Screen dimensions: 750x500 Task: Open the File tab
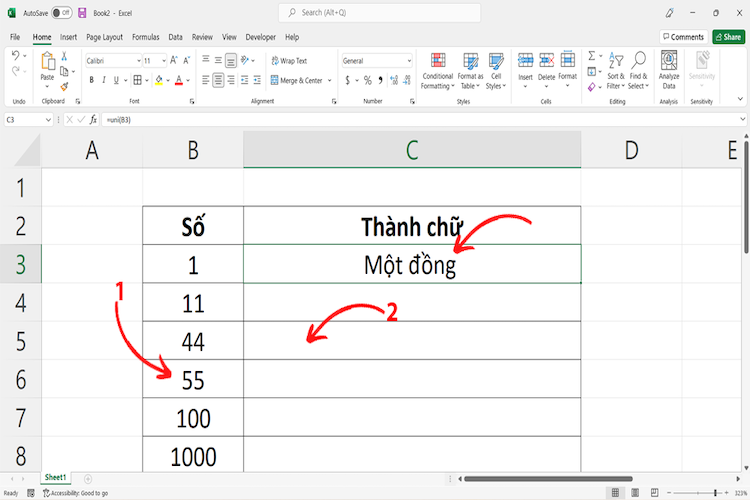15,37
